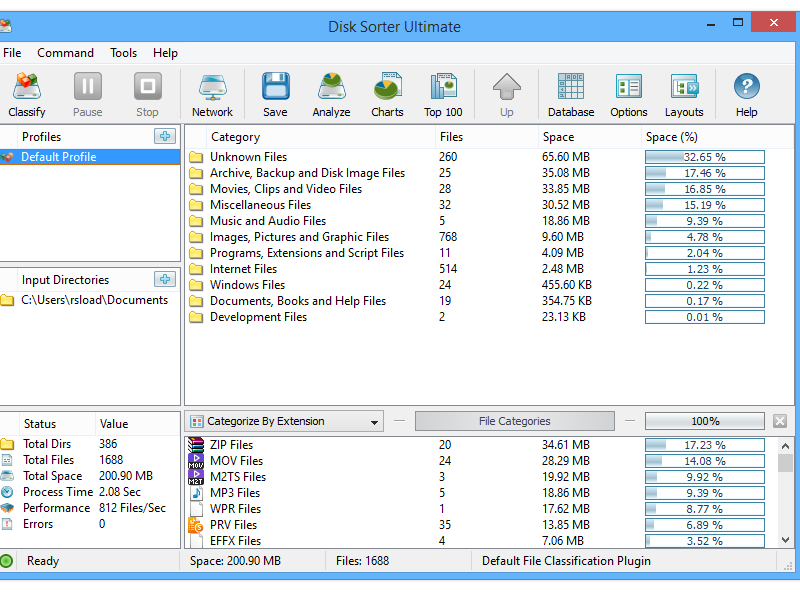Select the Default Profile entry
Viewport: 800px width, 598px height.
(90, 157)
